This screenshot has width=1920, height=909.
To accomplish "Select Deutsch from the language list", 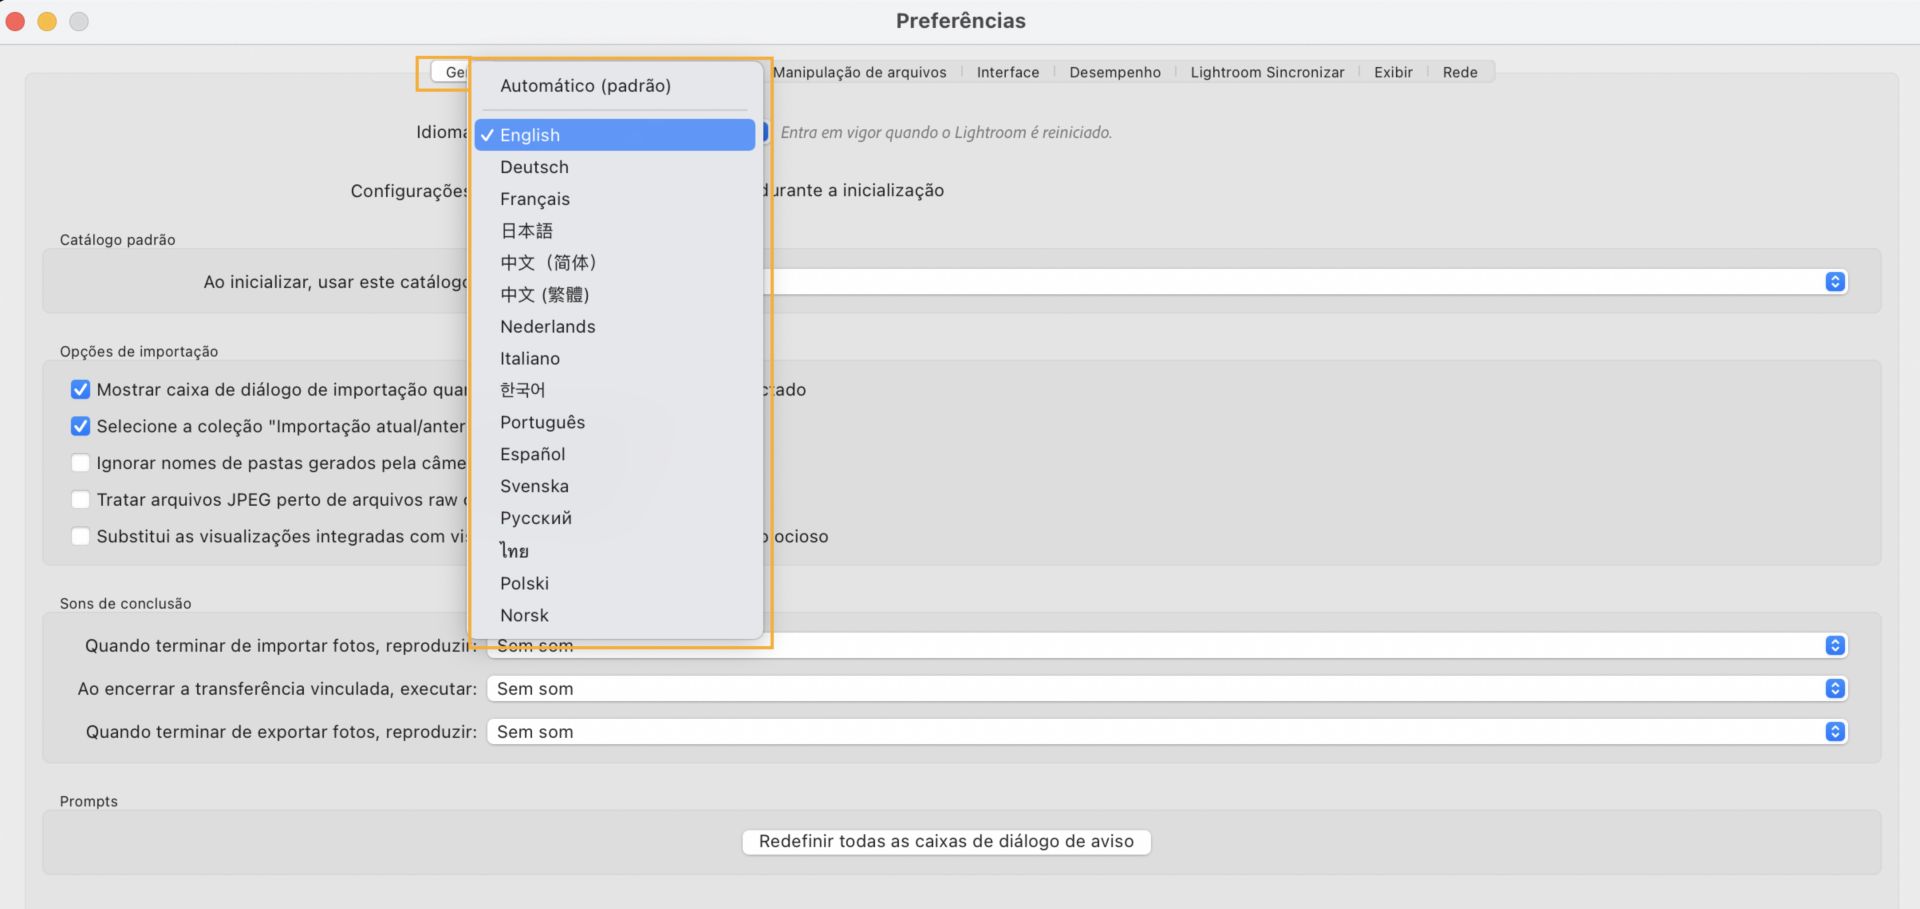I will click(x=534, y=166).
